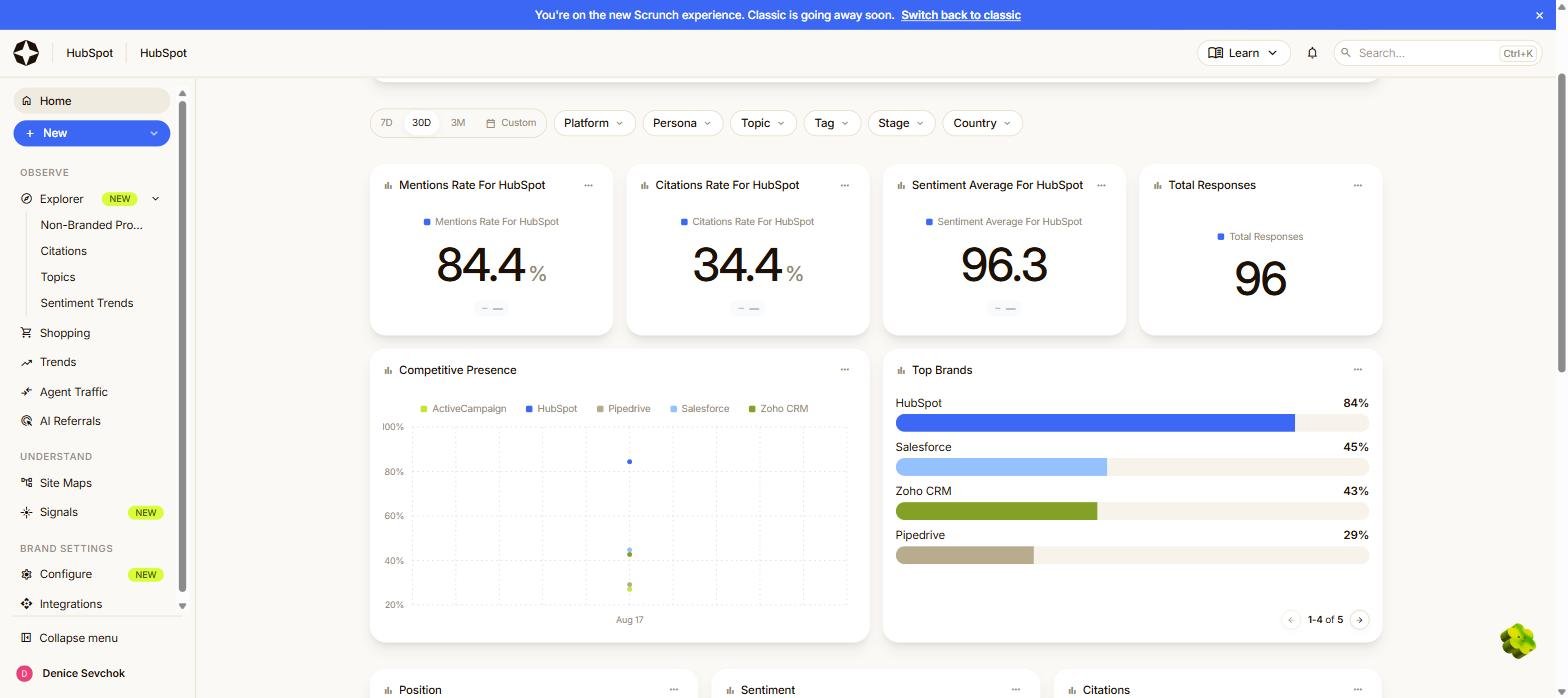
Task: Click the Trends arrow icon
Action: tap(26, 362)
